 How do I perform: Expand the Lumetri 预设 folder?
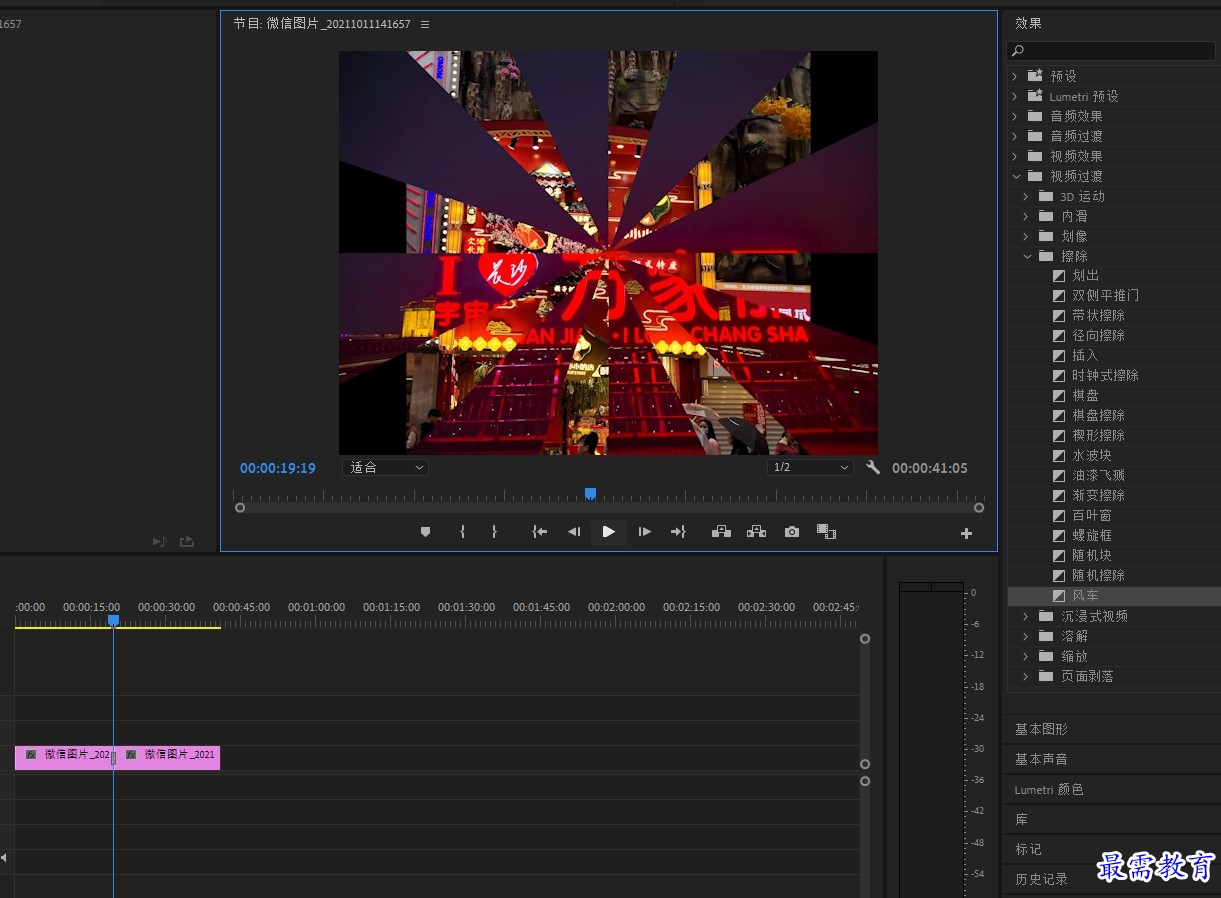[x=1015, y=96]
